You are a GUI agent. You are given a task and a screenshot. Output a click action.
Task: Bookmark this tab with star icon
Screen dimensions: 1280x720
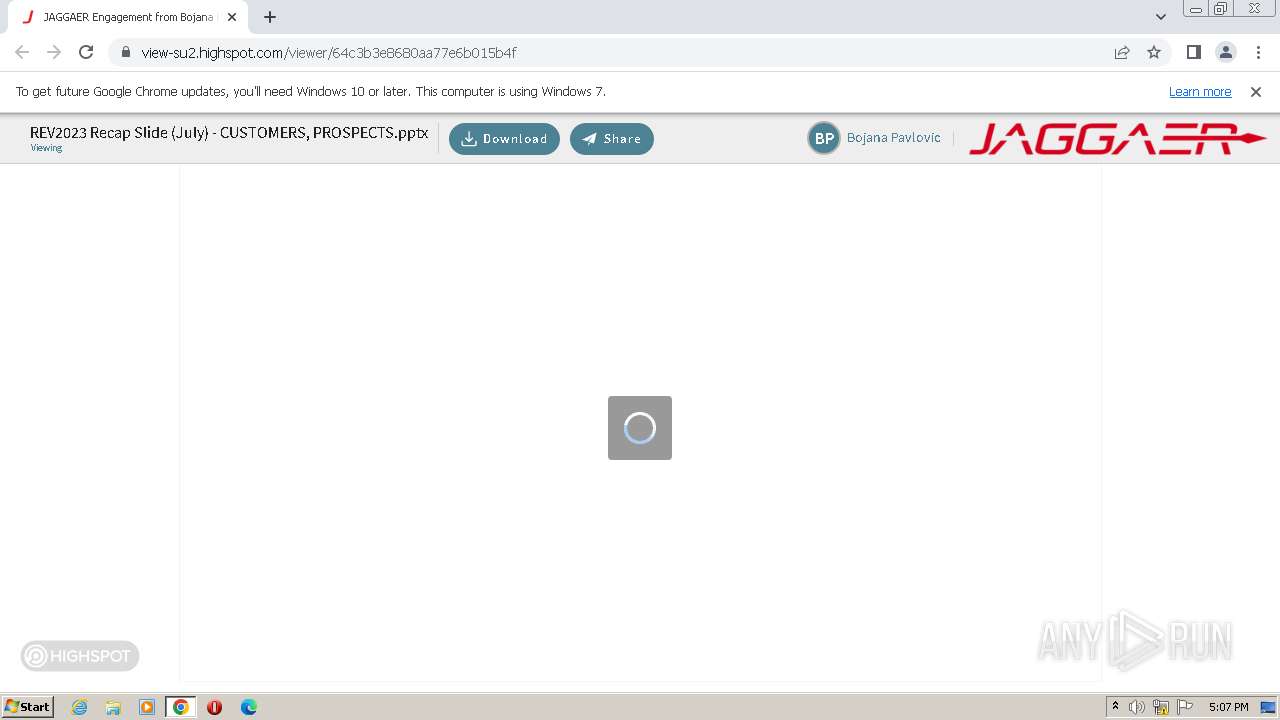pyautogui.click(x=1154, y=52)
